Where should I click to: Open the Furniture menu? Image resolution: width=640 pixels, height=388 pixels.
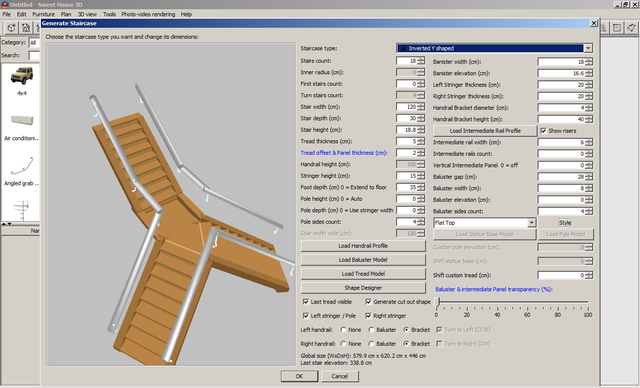[43, 14]
